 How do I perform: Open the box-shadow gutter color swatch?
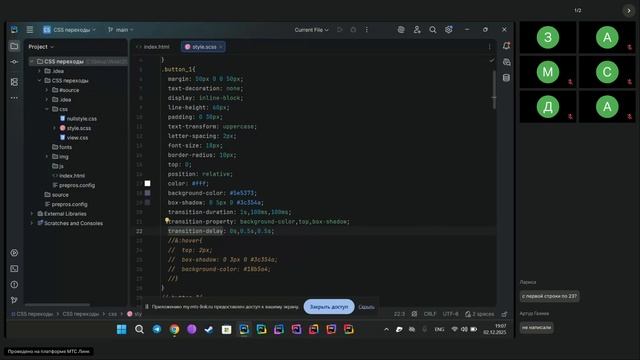pyautogui.click(x=147, y=202)
